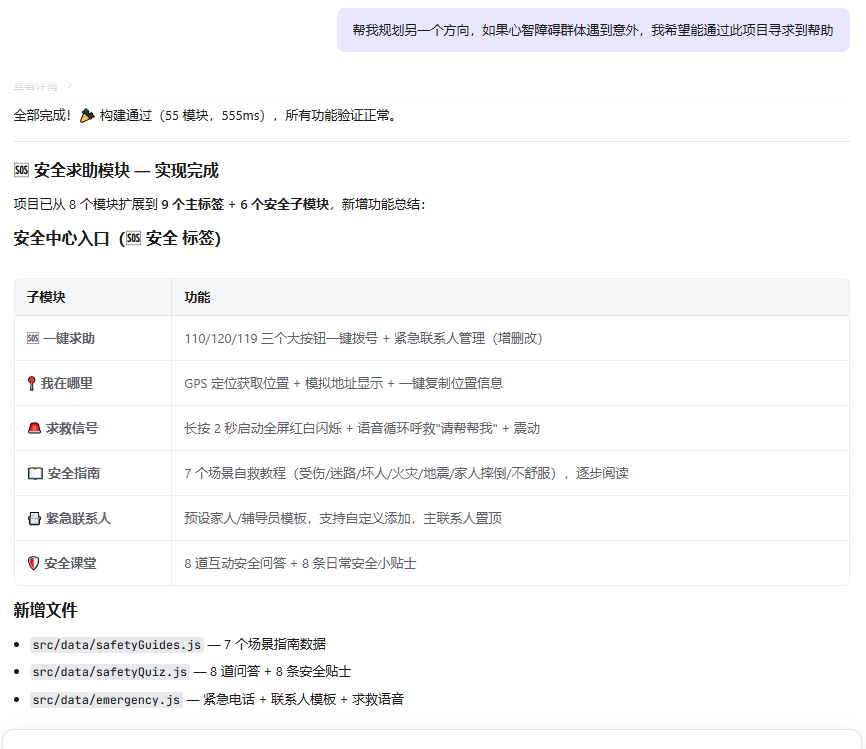This screenshot has height=749, width=866.
Task: Click the 新增文件 section heading
Action: click(45, 611)
